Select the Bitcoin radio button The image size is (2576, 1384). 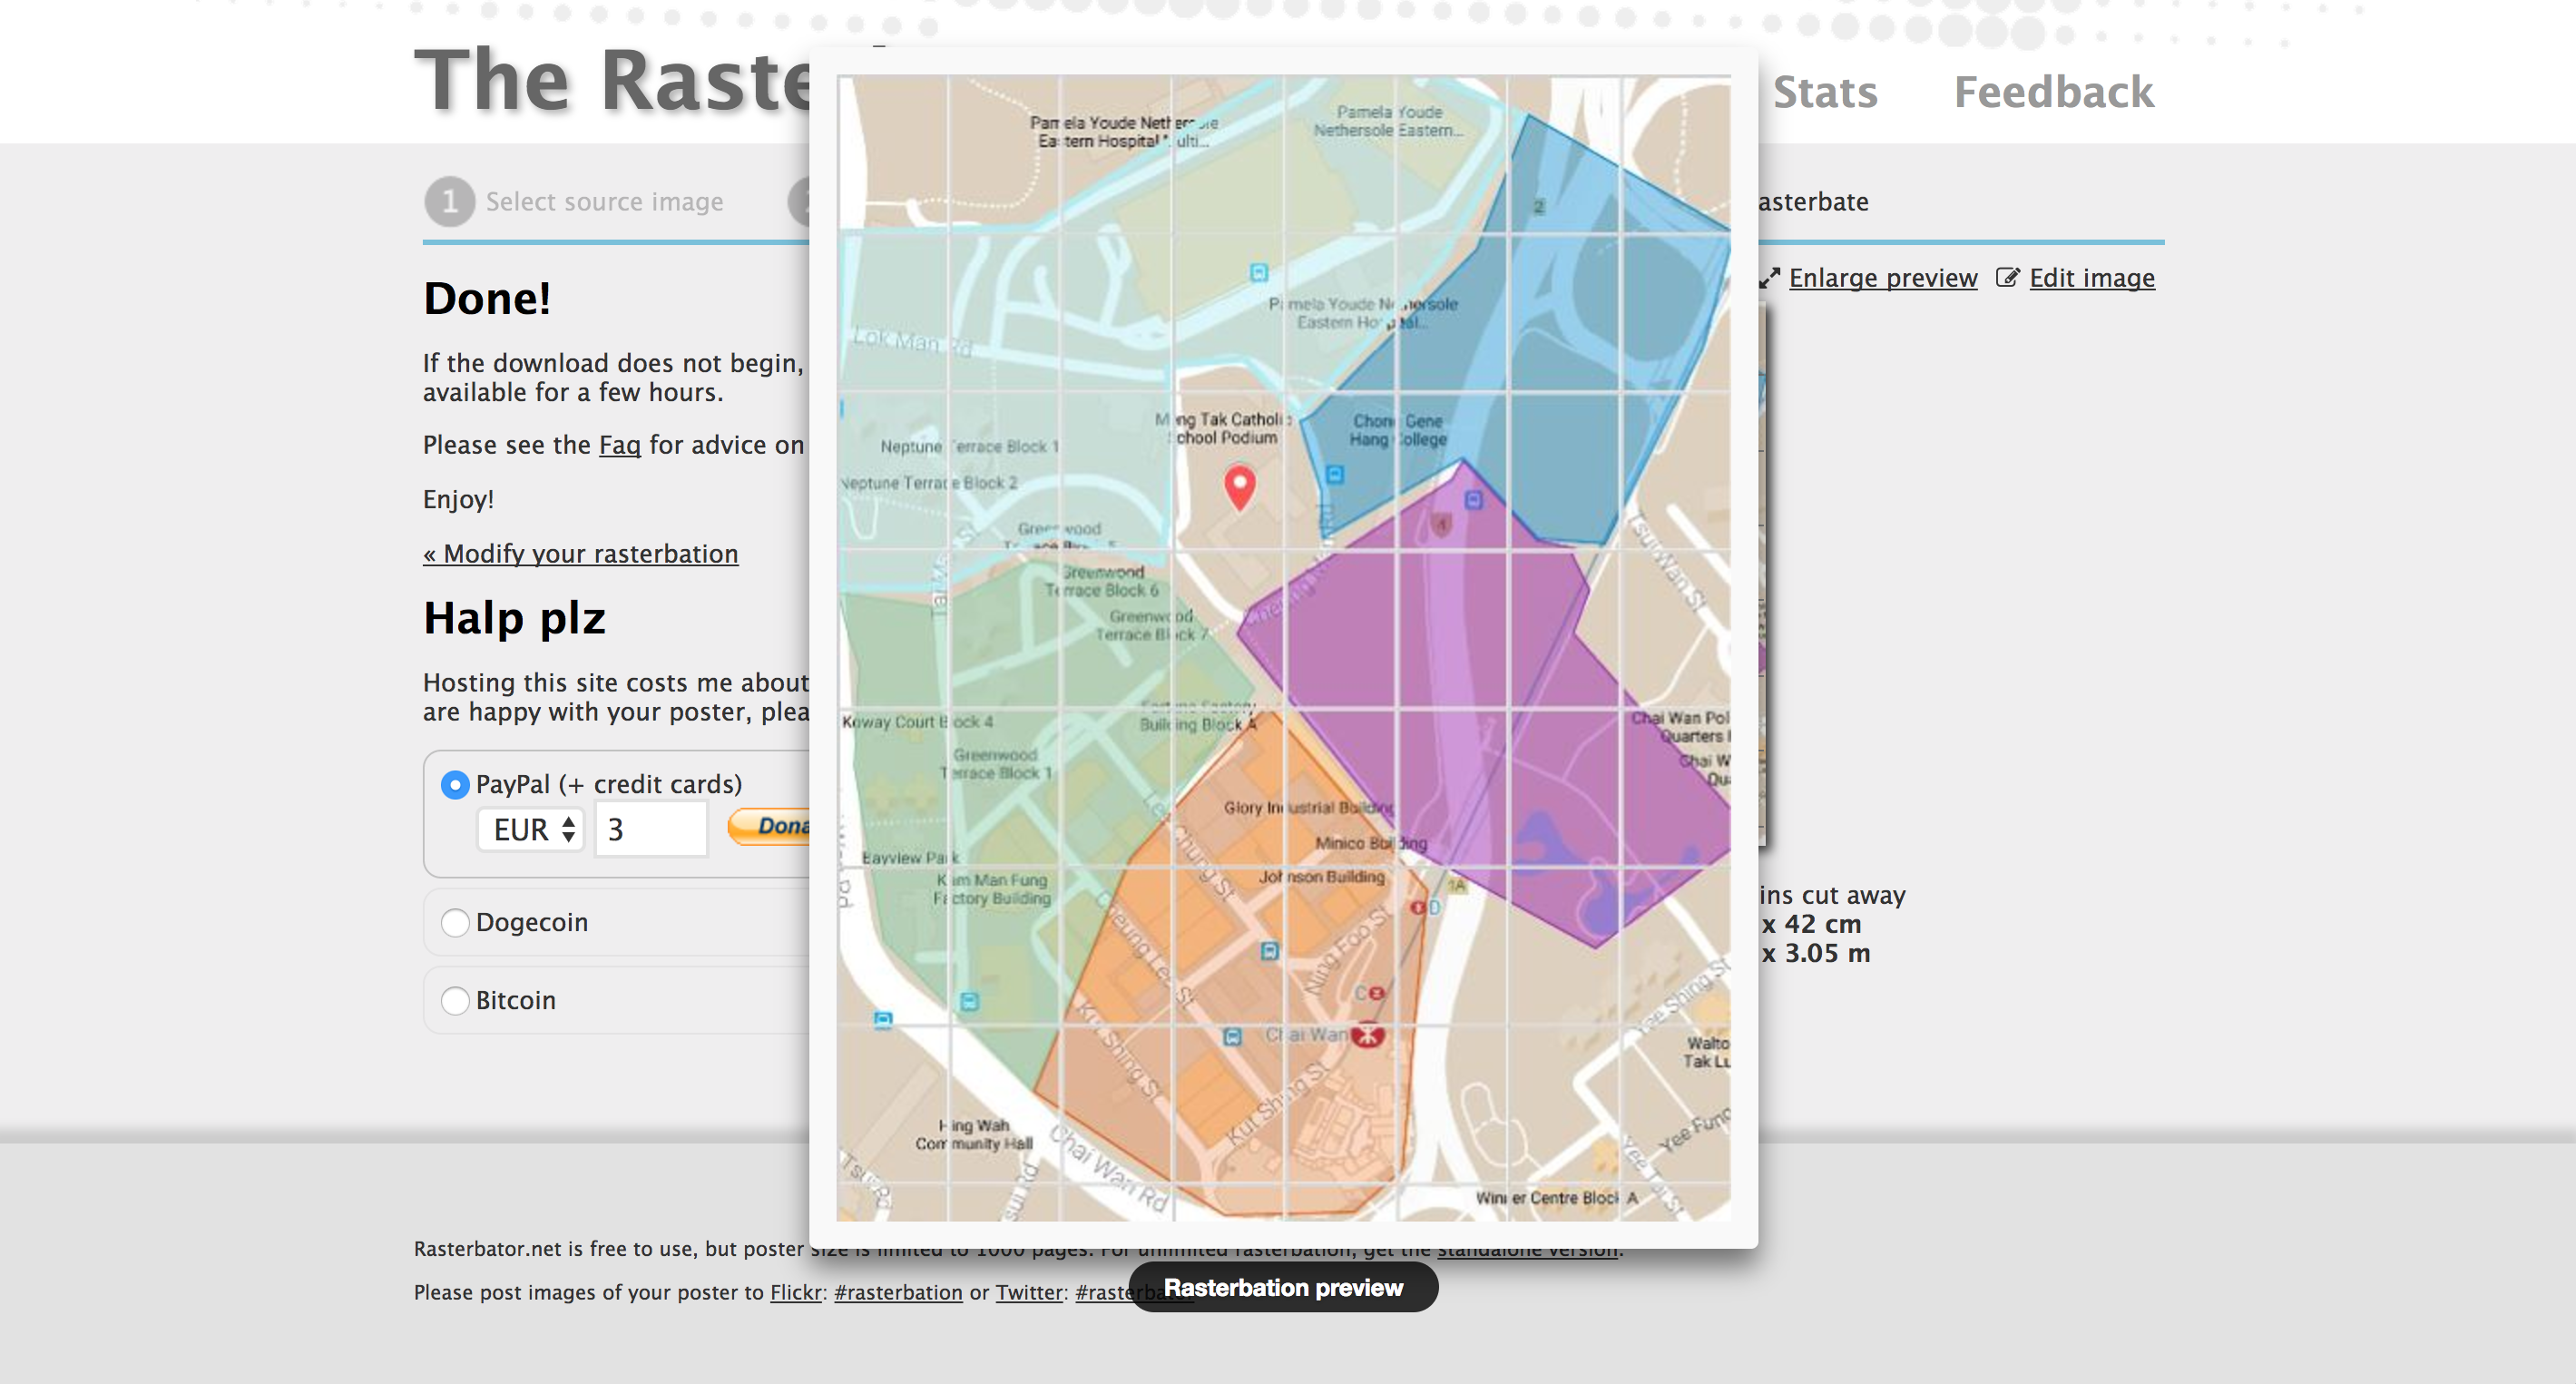tap(455, 1000)
